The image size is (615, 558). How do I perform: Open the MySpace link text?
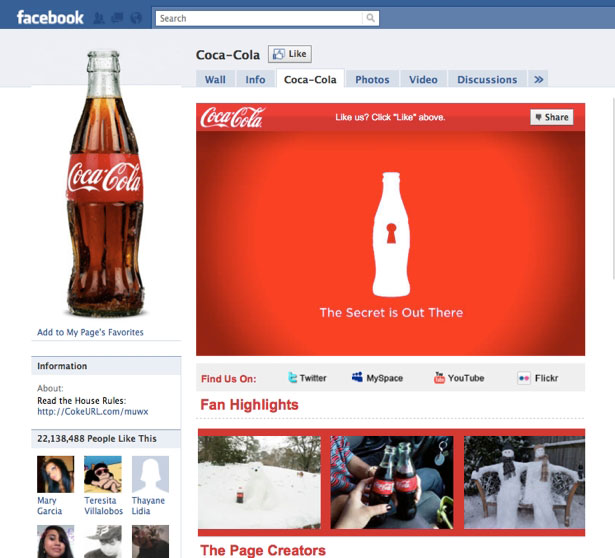[384, 378]
